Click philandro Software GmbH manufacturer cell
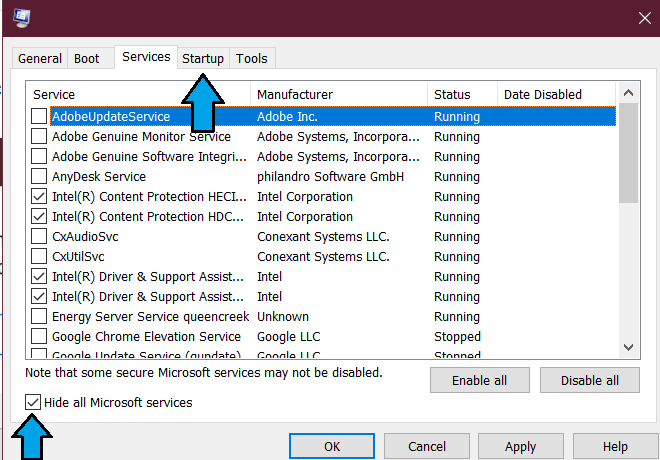The image size is (660, 460). tap(330, 177)
